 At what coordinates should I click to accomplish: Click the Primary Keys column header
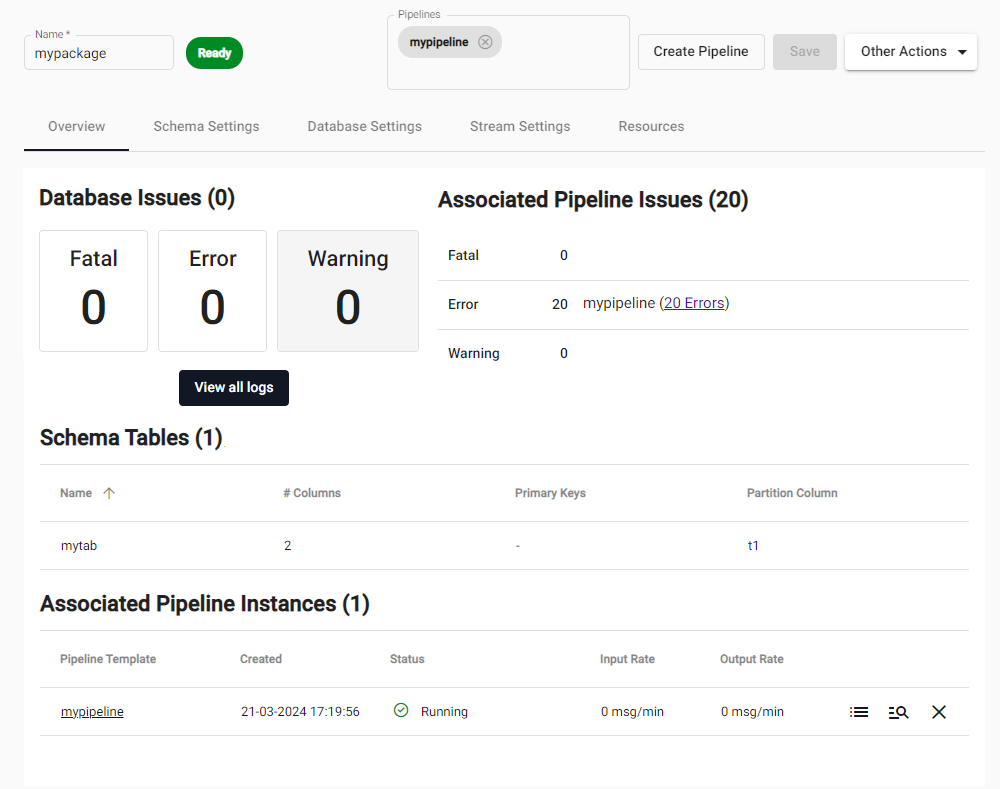(550, 493)
